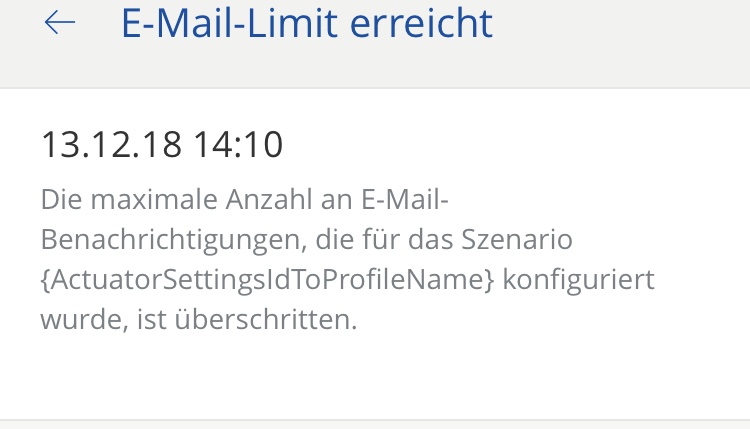Go back using the blue arrow icon
Image resolution: width=750 pixels, height=429 pixels.
tap(60, 22)
